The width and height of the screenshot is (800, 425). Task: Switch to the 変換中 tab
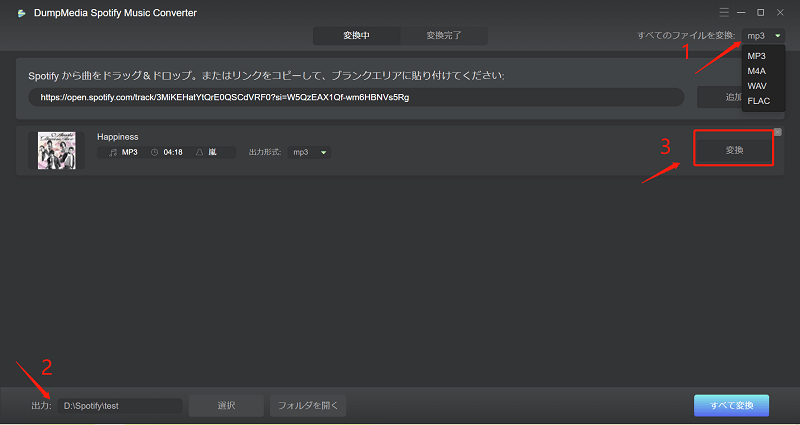click(357, 36)
